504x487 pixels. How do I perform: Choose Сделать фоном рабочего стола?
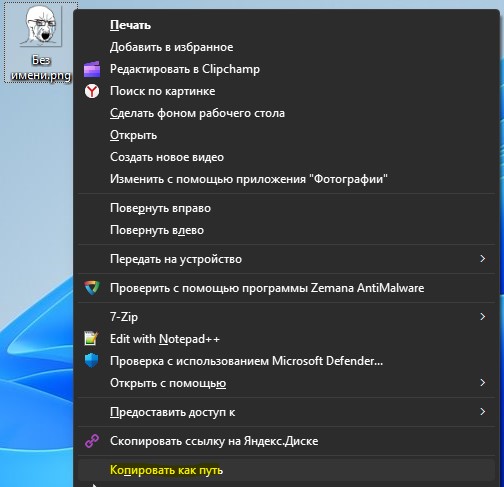coord(286,113)
